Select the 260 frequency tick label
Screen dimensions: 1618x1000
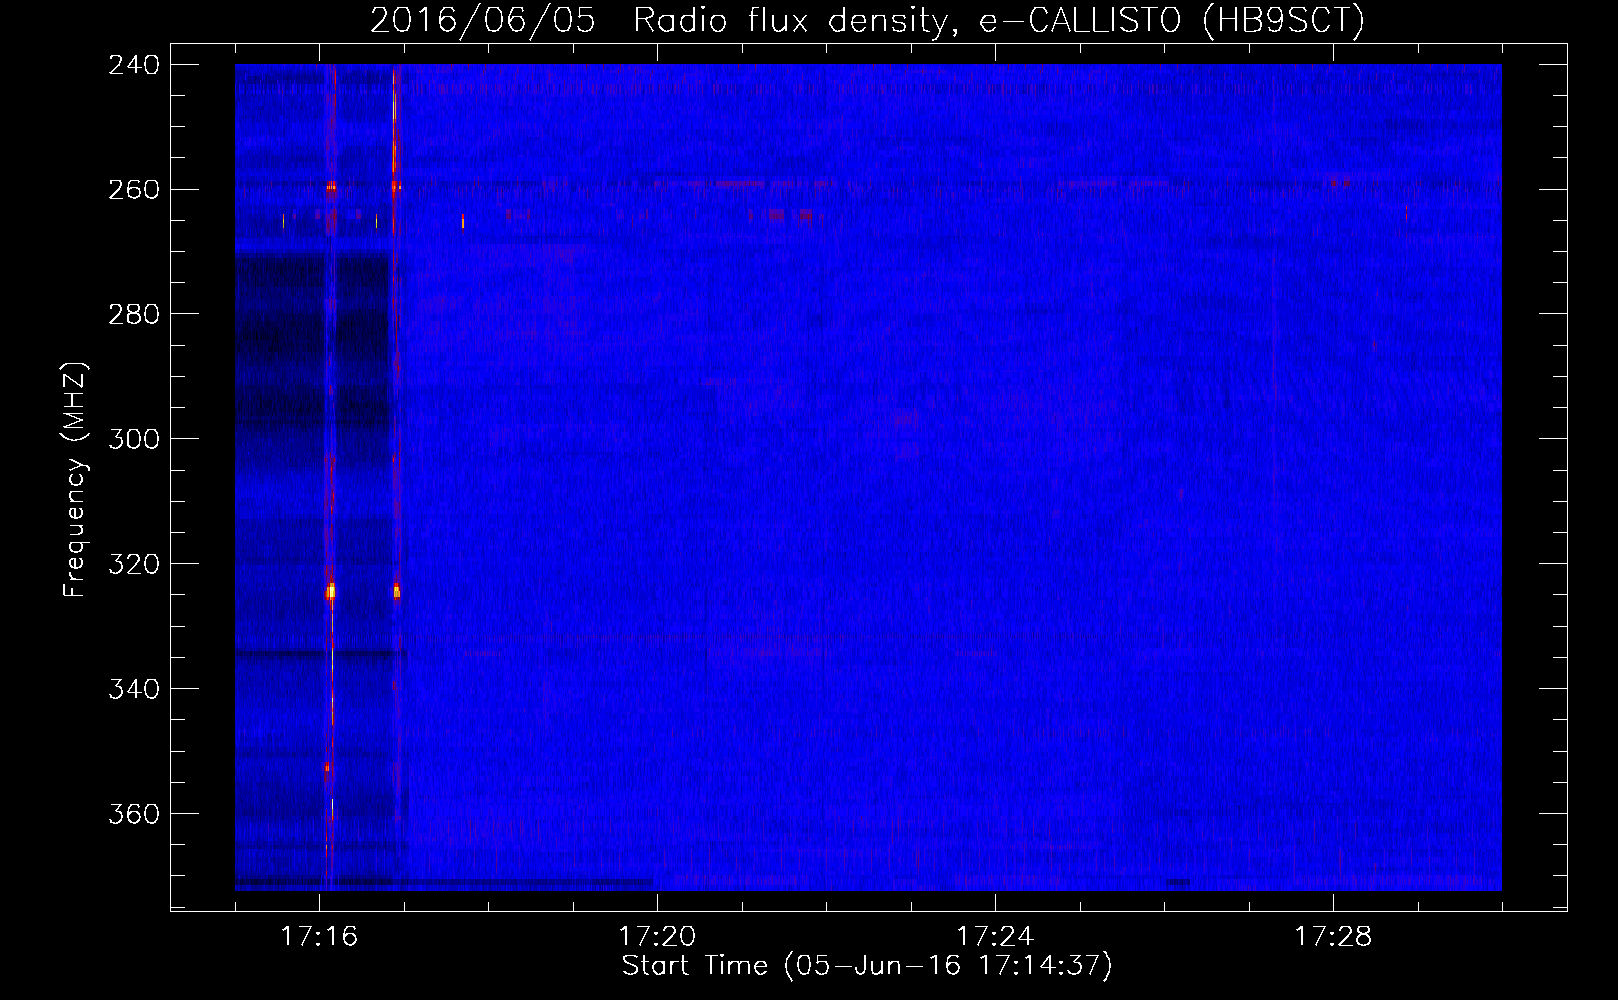coord(134,190)
